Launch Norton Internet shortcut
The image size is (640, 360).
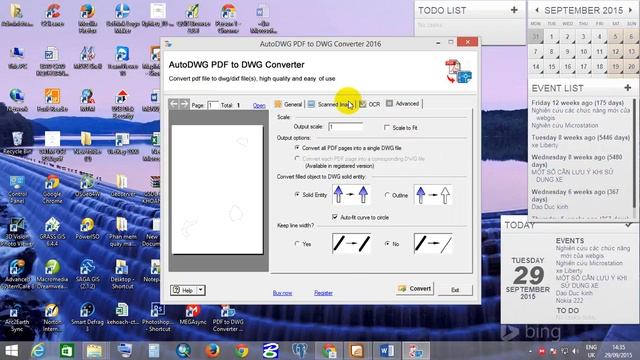[52, 317]
